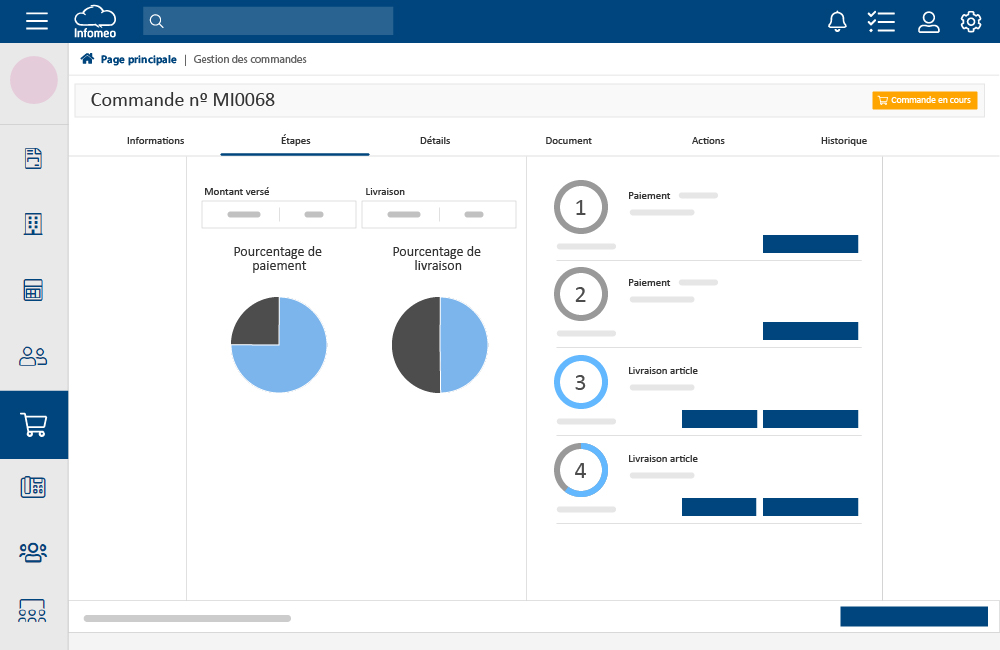Switch to the Détails tab
Viewport: 1000px width, 650px height.
[435, 141]
